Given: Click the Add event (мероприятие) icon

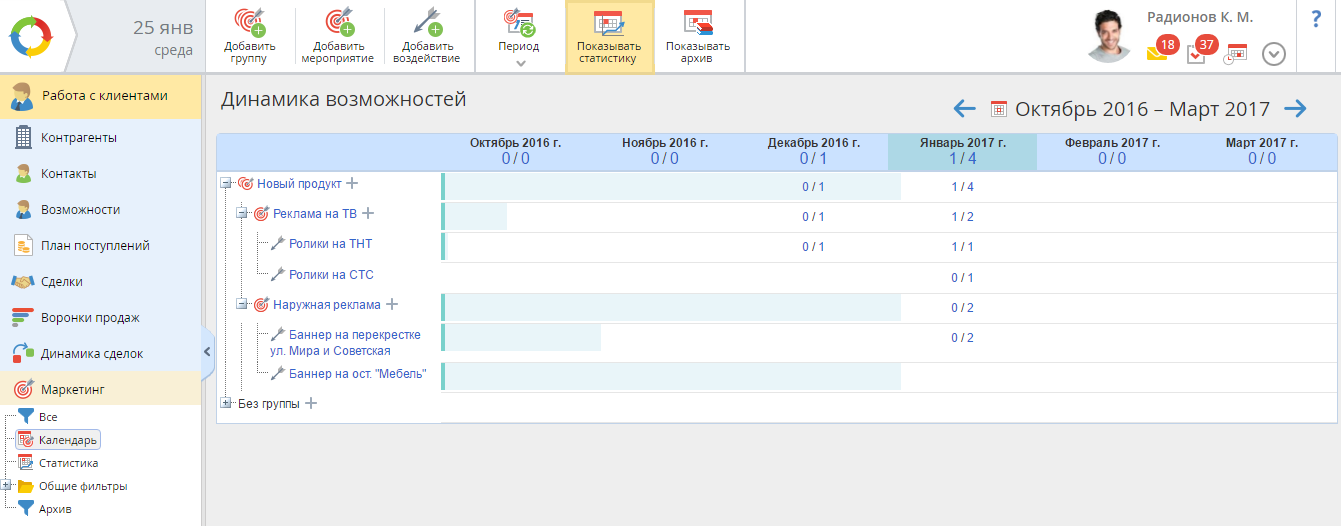Looking at the screenshot, I should coord(337,24).
